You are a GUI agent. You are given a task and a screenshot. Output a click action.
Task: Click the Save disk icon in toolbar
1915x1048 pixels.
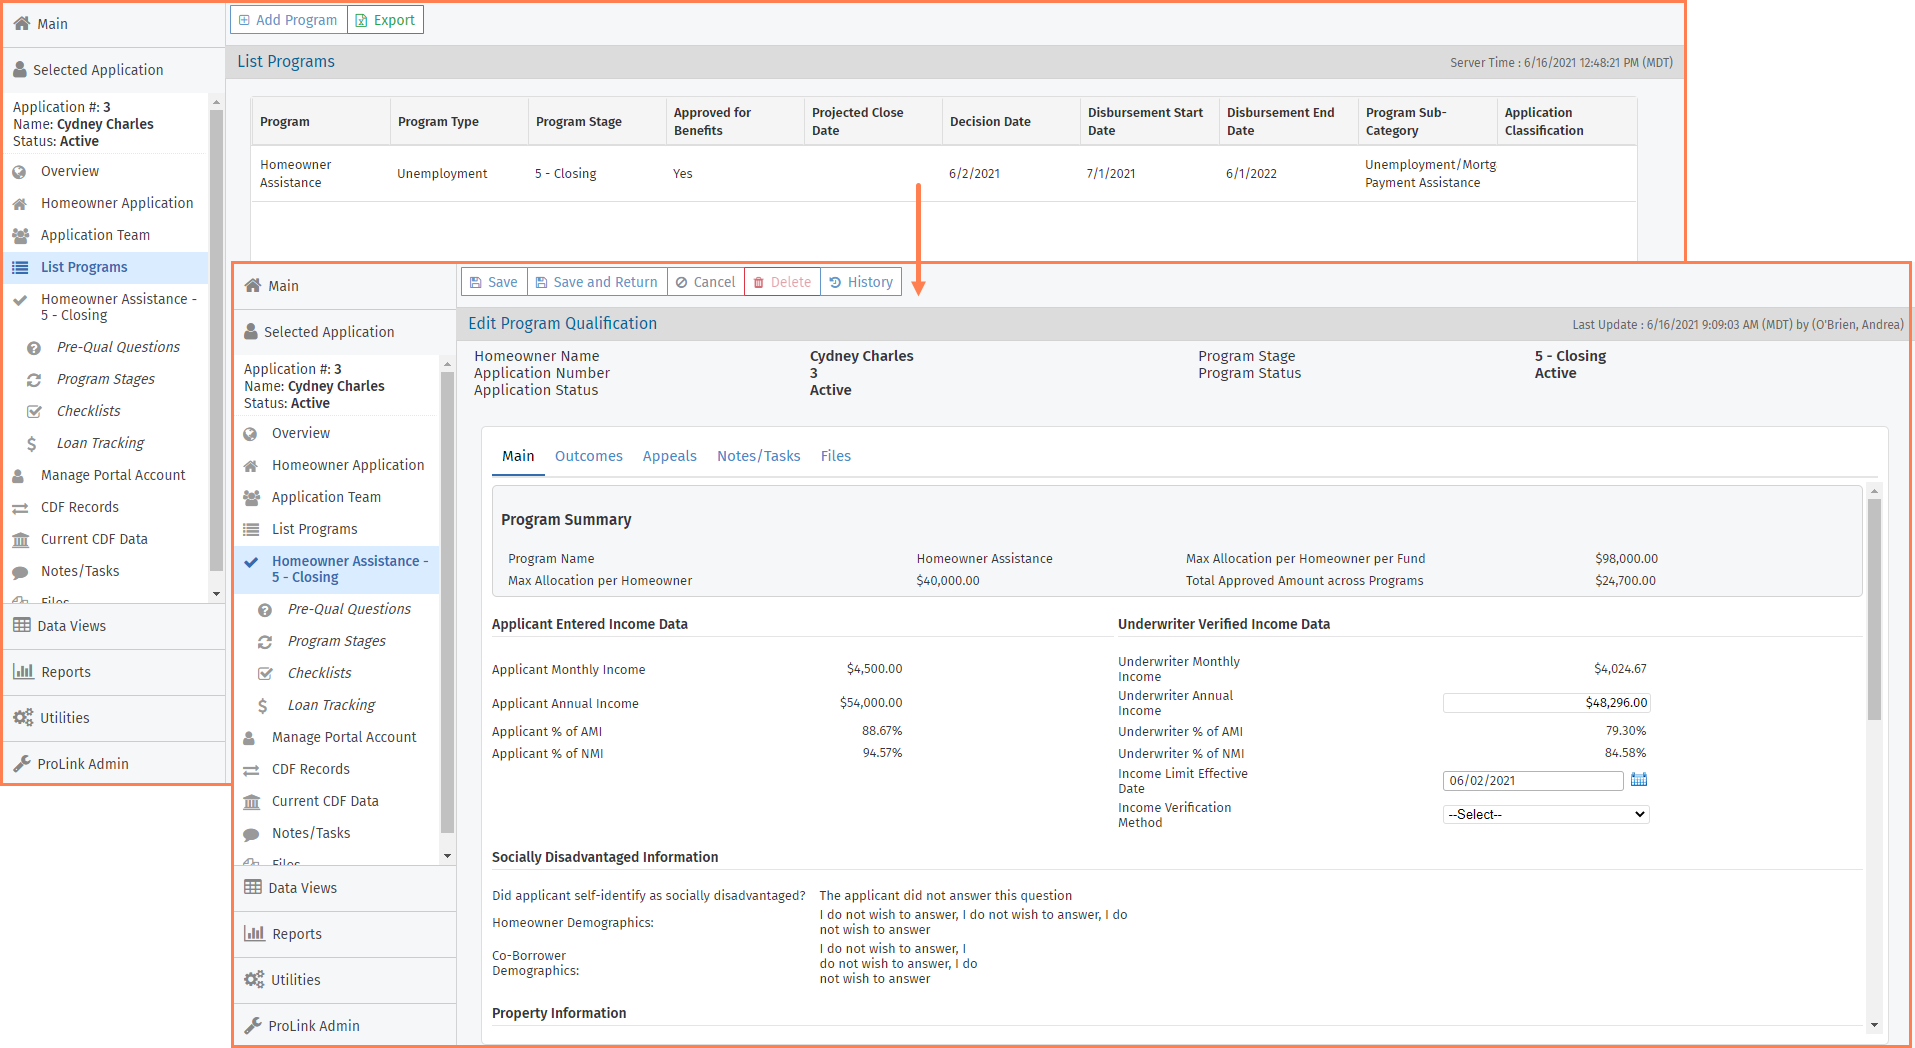coord(477,283)
